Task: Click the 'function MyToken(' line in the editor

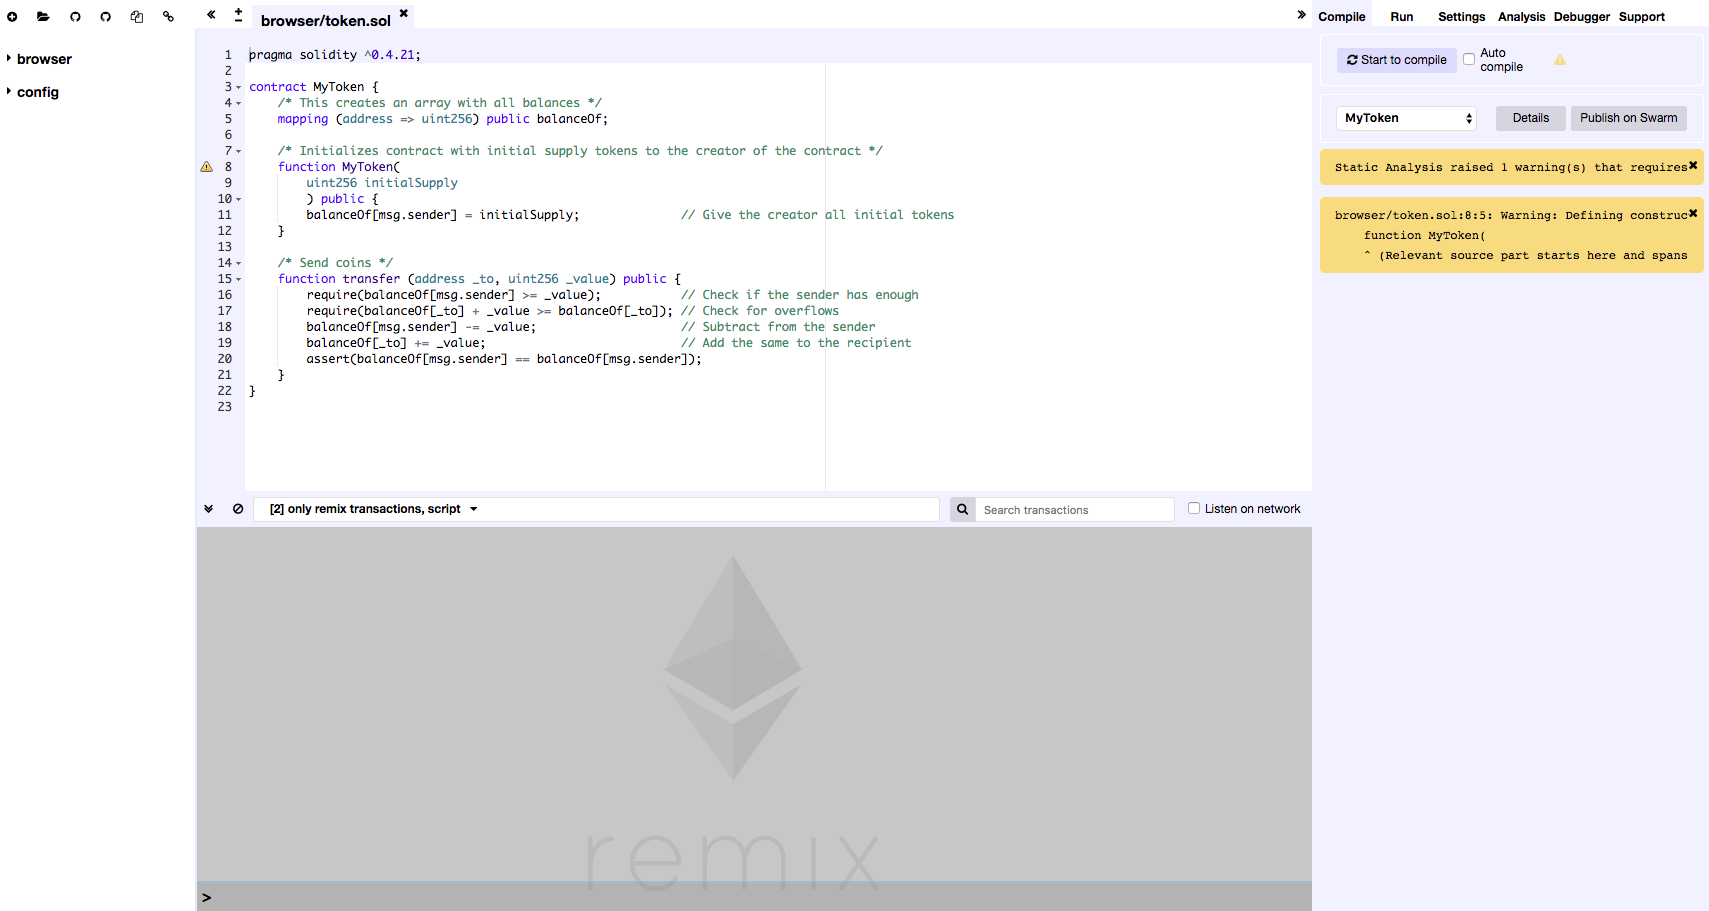Action: [x=339, y=167]
